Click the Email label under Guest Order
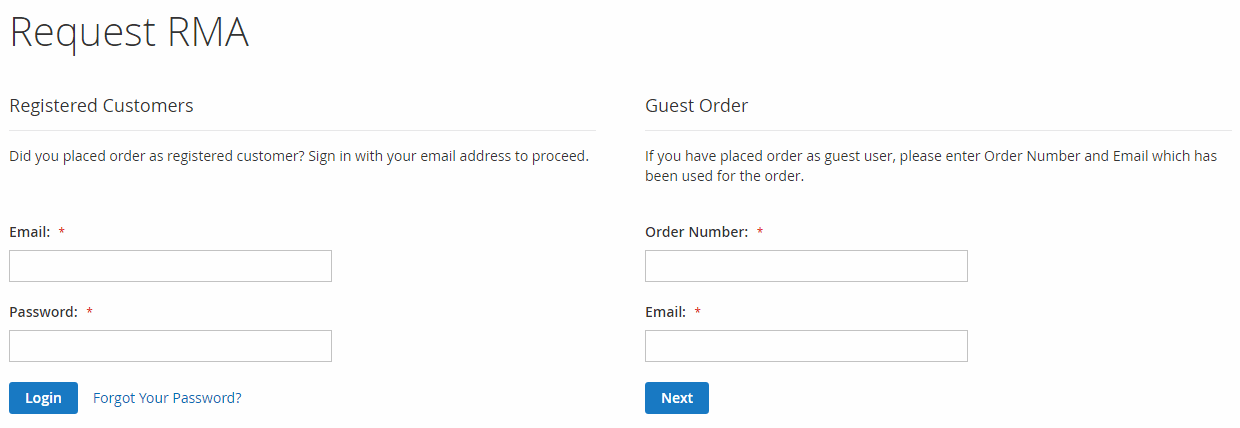Viewport: 1240px width, 428px height. [665, 312]
